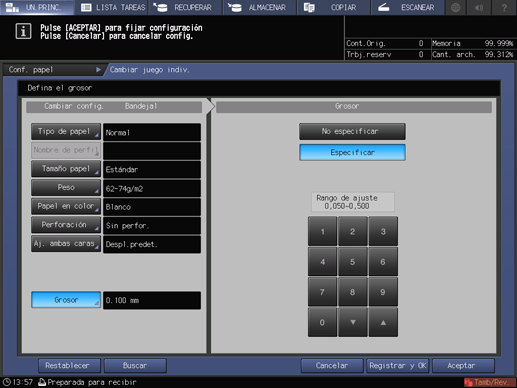This screenshot has width=517, height=388.
Task: Click the Buscar button
Action: point(135,366)
